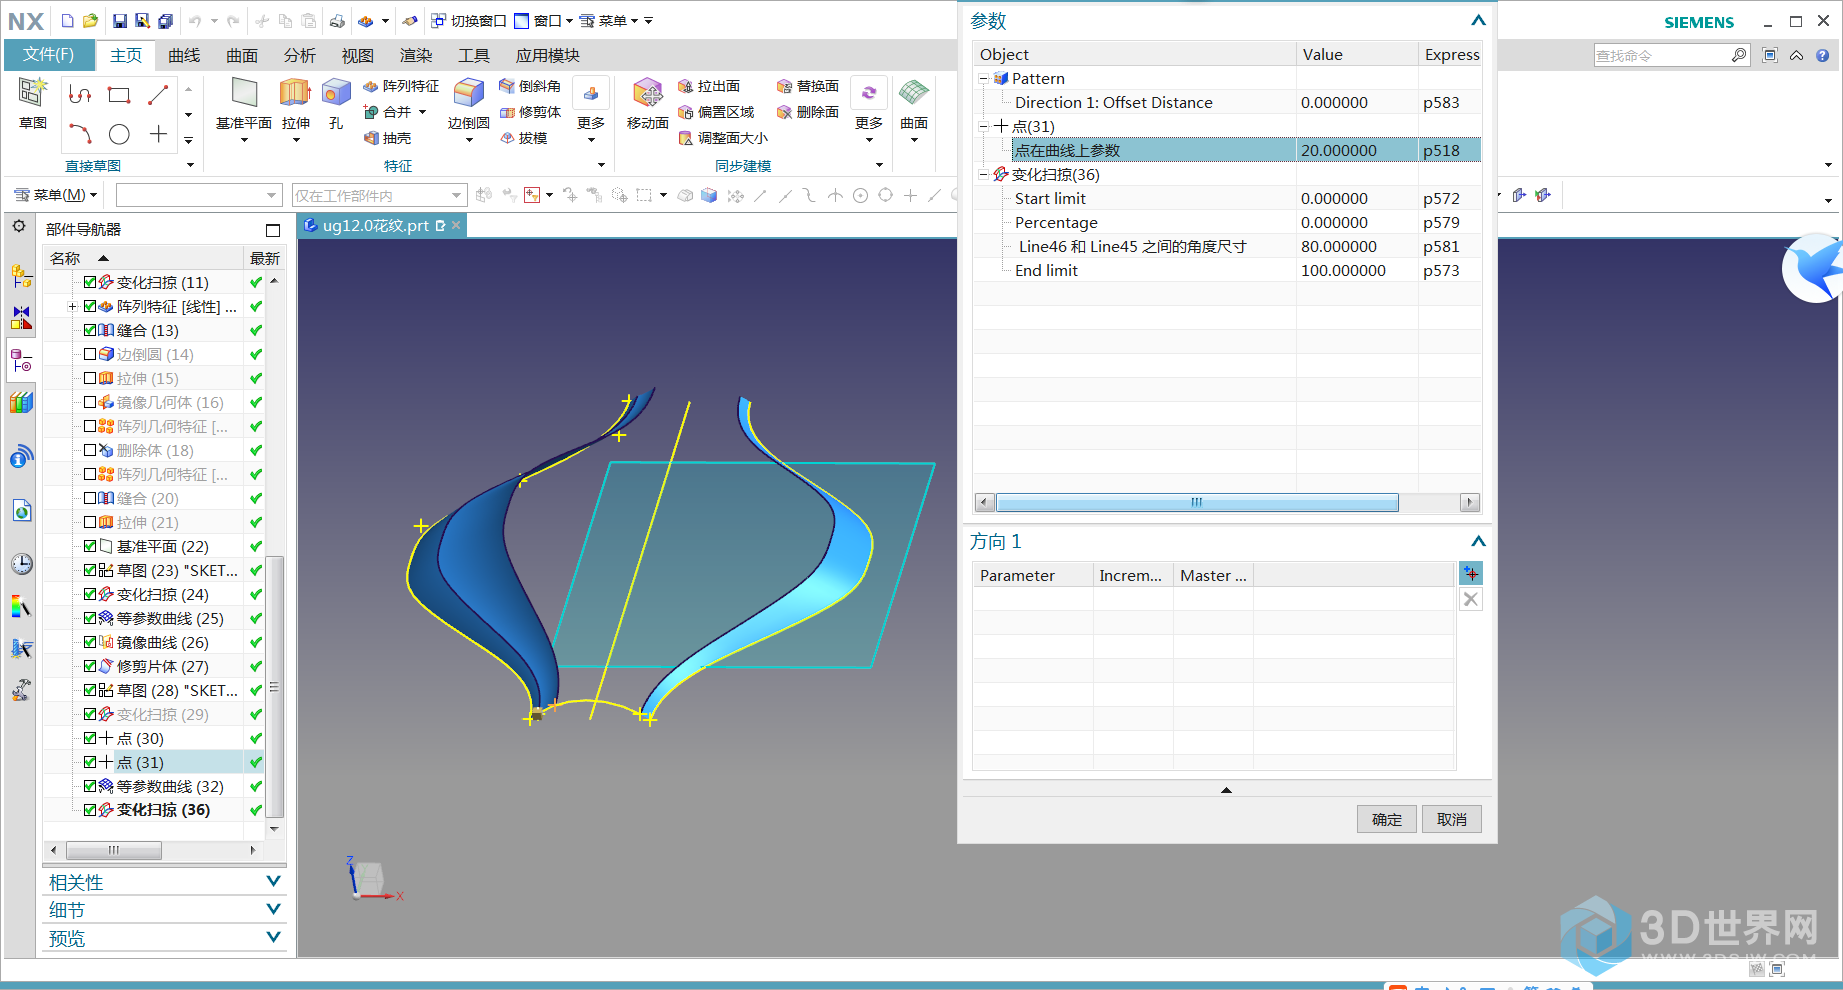Uncheck 变化扫掠 (24) feature
Screen dimensions: 1843x990
pyautogui.click(x=90, y=594)
